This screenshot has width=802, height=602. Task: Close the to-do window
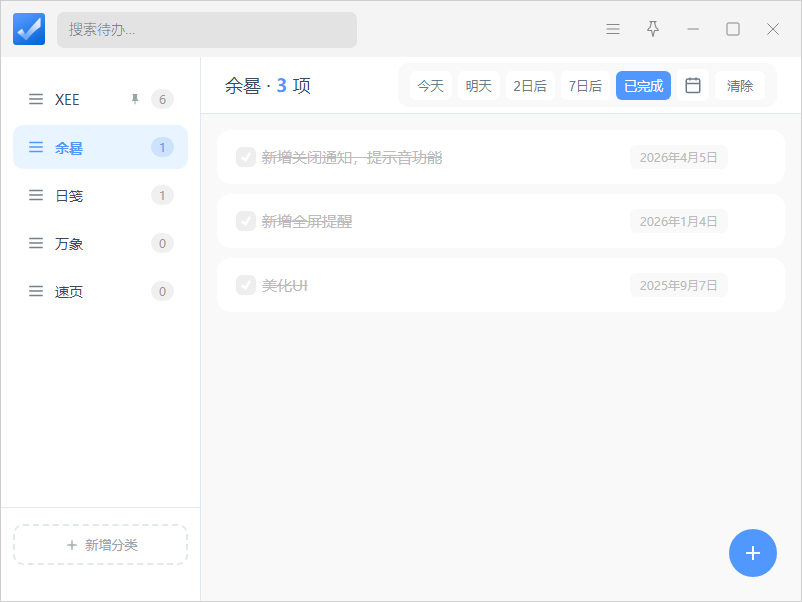click(773, 29)
